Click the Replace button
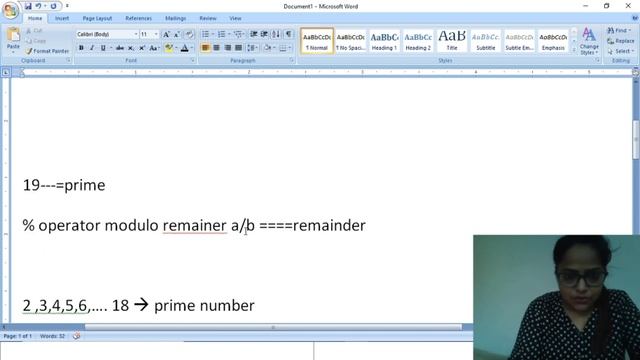 pos(621,41)
